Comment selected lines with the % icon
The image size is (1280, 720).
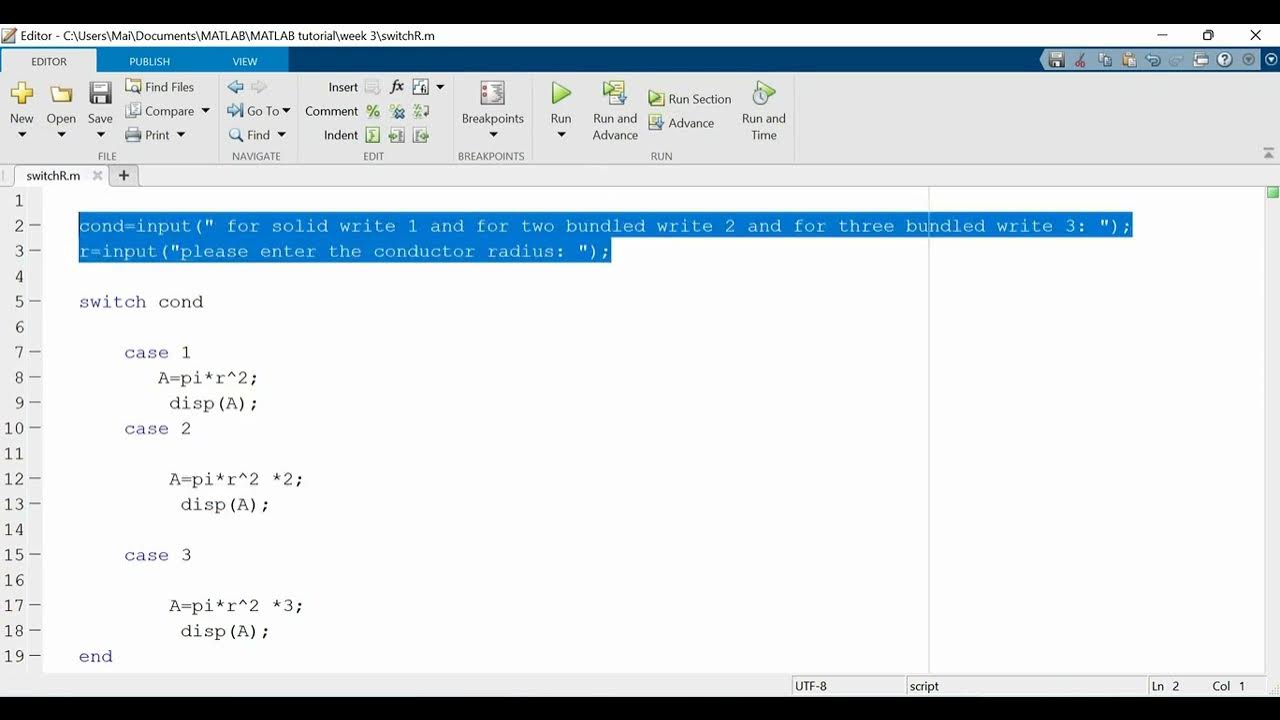coord(373,111)
